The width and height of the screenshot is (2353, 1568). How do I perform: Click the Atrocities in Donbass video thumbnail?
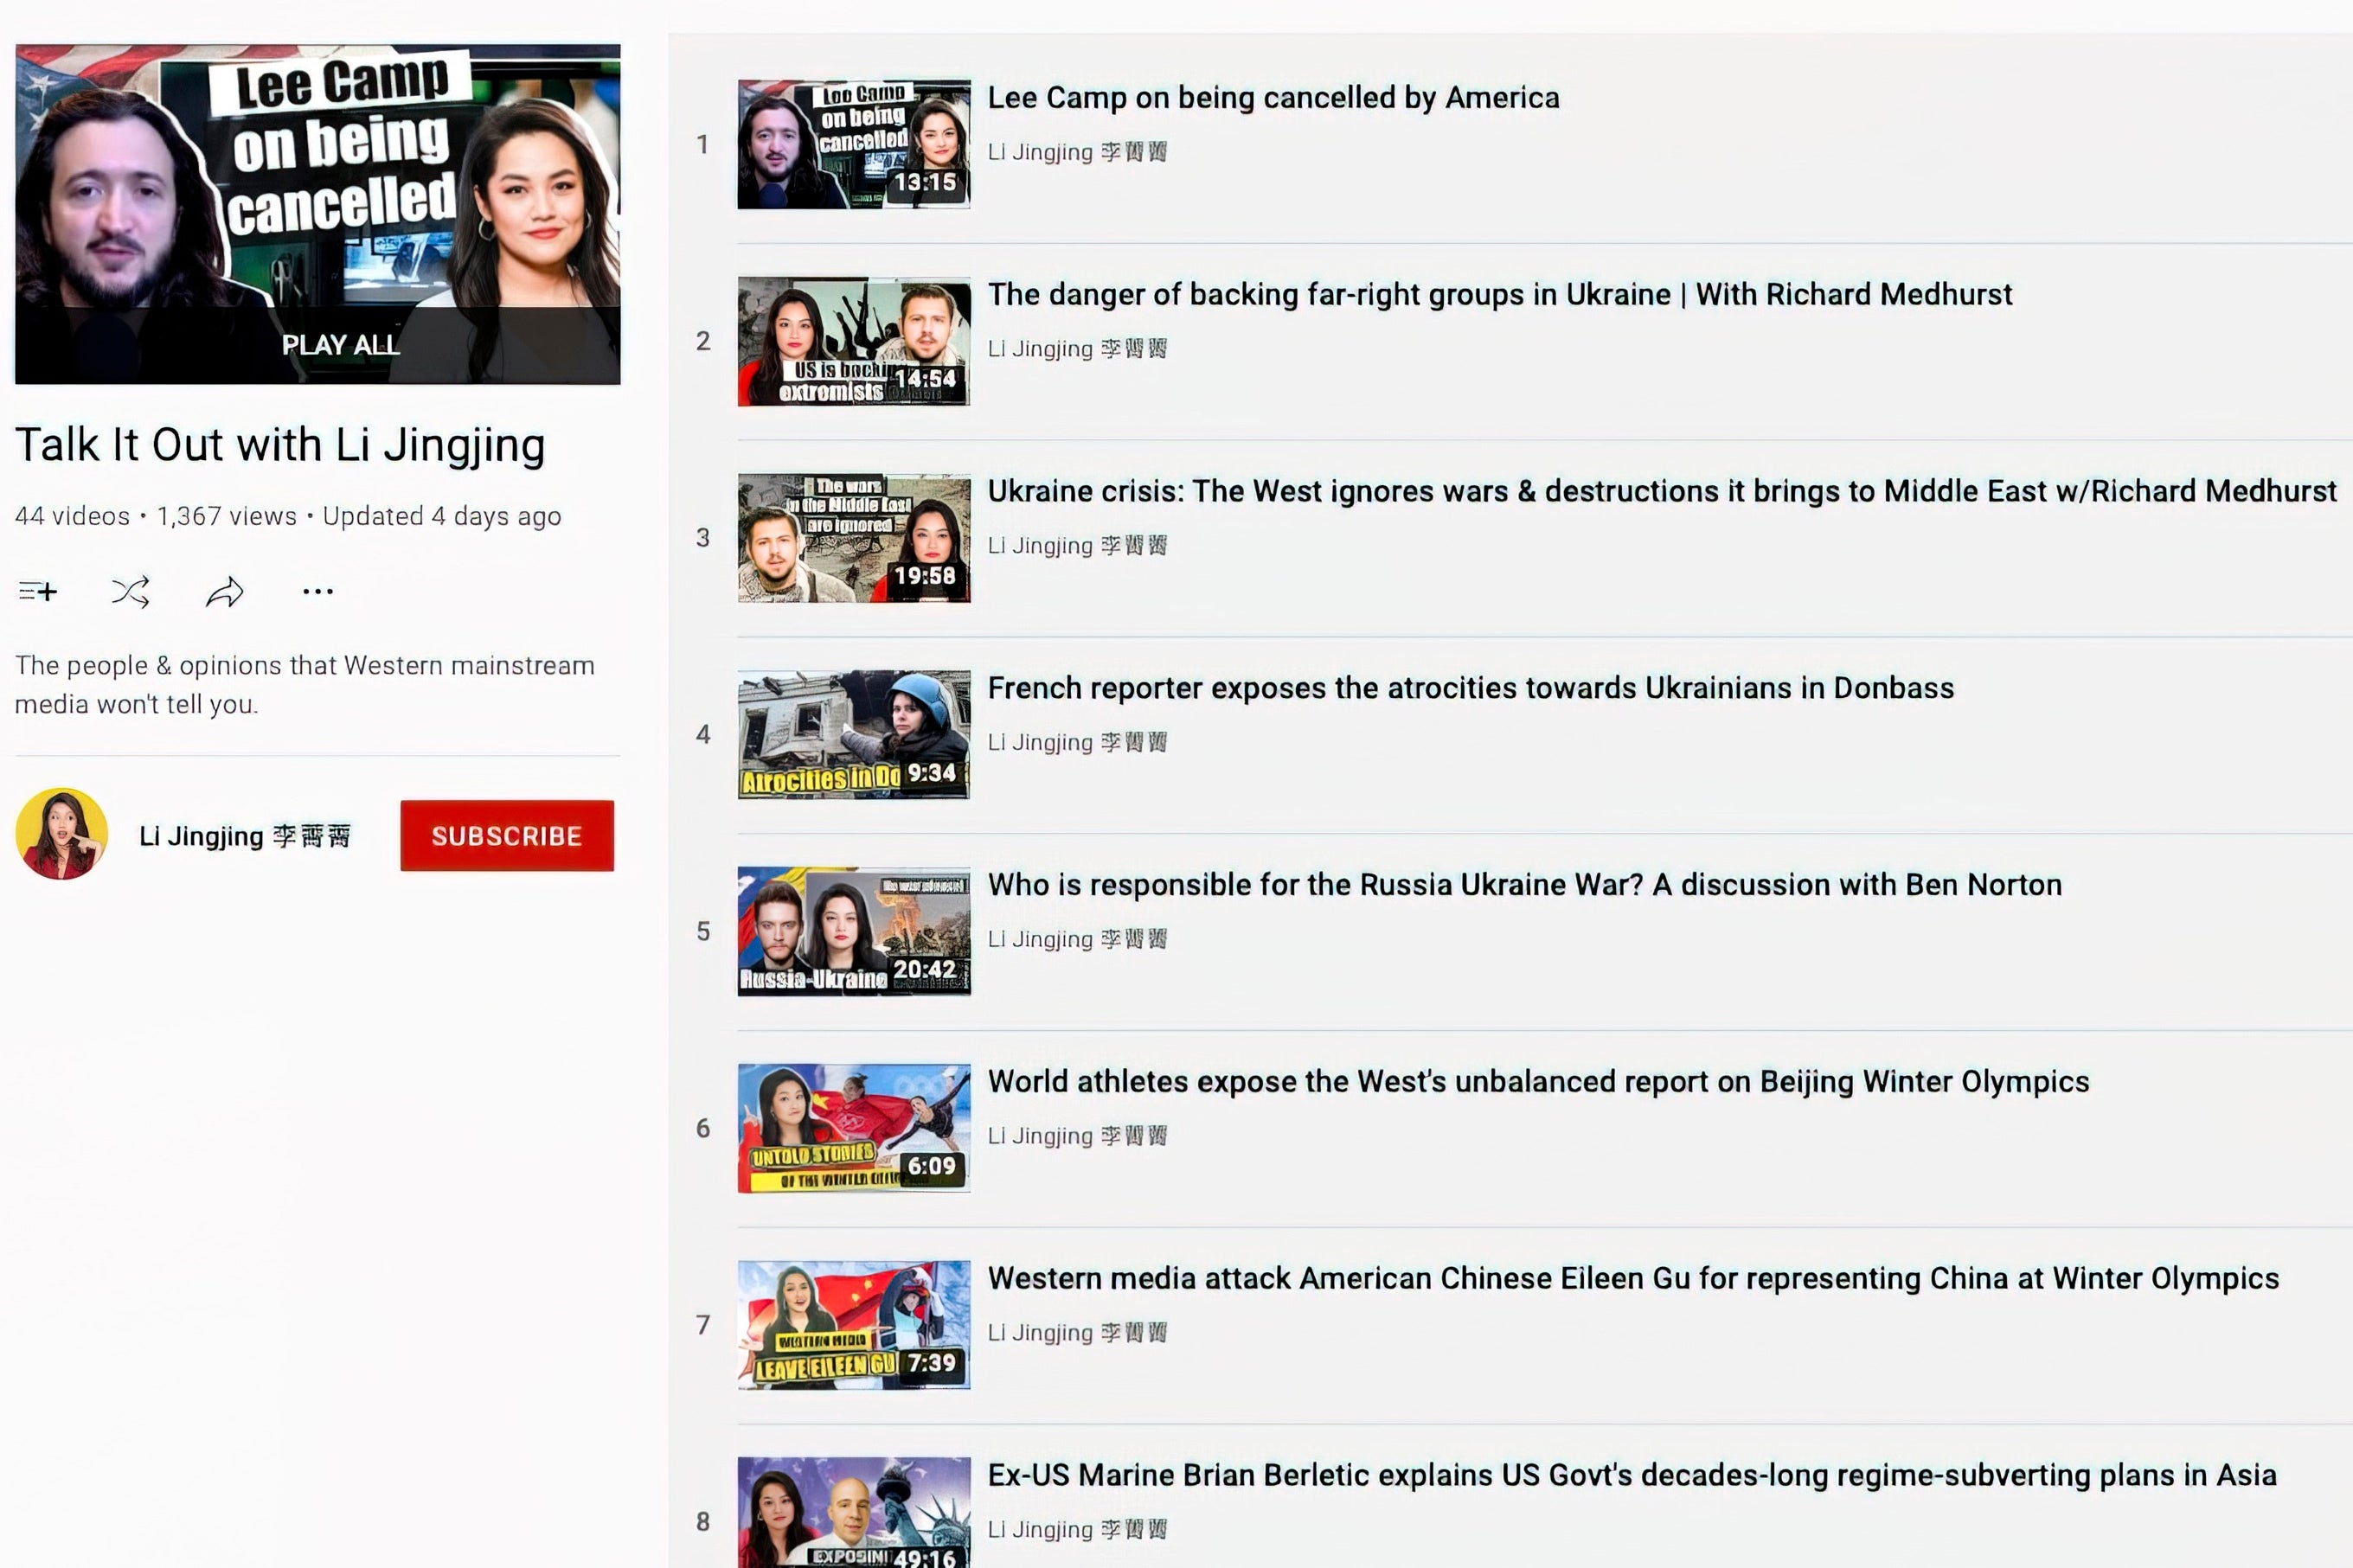853,734
